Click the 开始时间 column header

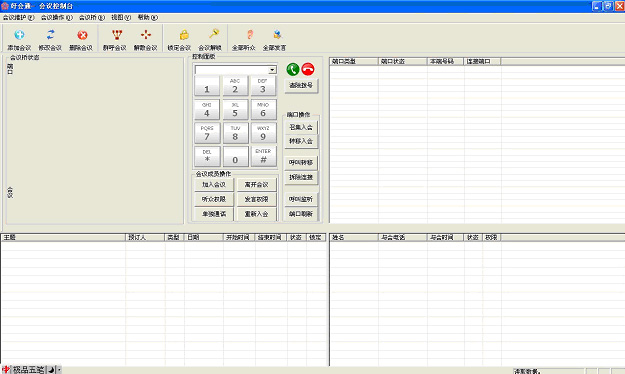point(239,238)
